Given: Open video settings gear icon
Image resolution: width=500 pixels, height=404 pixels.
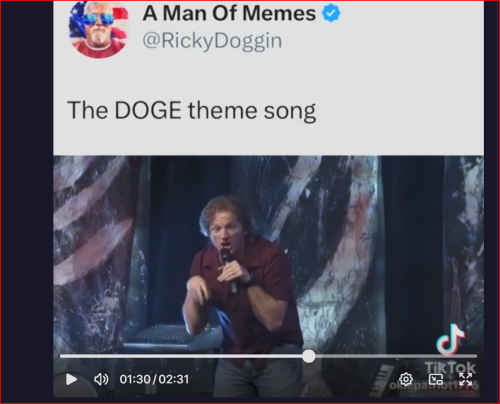Looking at the screenshot, I should (x=406, y=379).
